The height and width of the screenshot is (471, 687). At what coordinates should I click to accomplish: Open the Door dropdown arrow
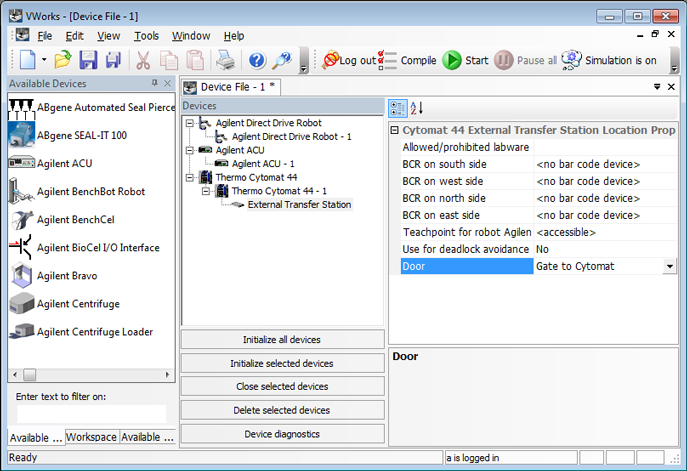point(669,266)
